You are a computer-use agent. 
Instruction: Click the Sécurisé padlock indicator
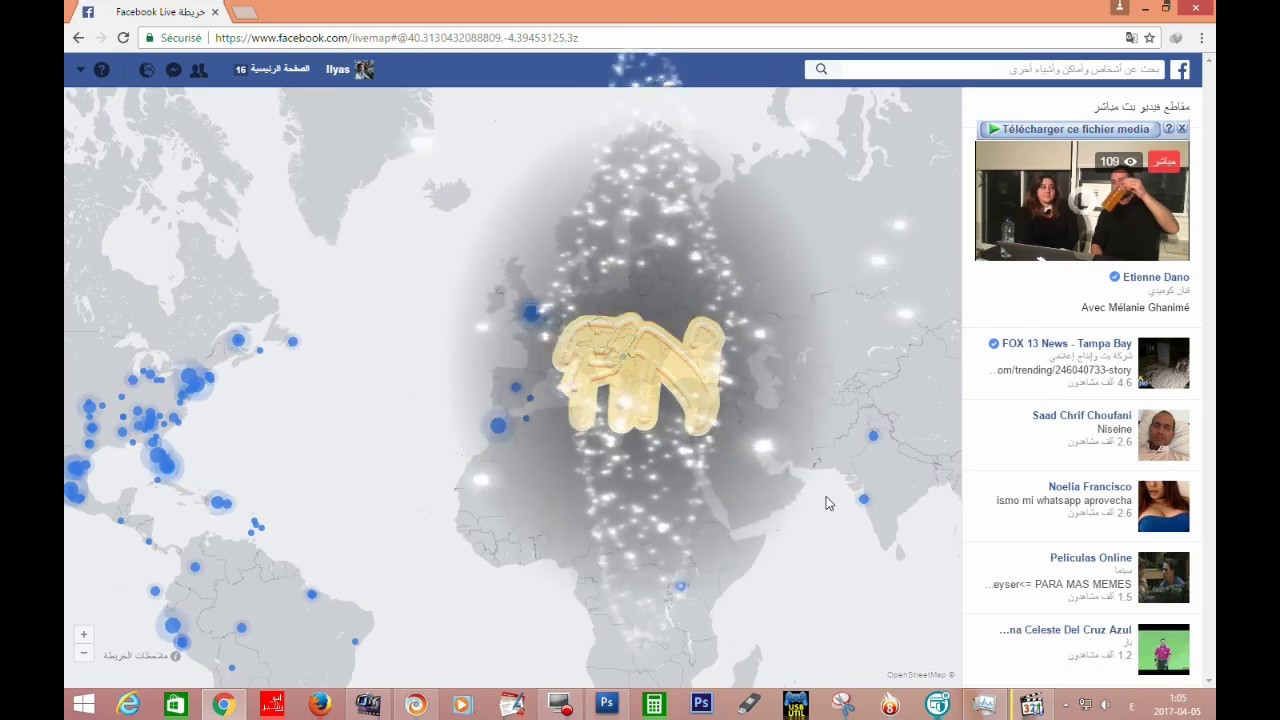tap(173, 38)
